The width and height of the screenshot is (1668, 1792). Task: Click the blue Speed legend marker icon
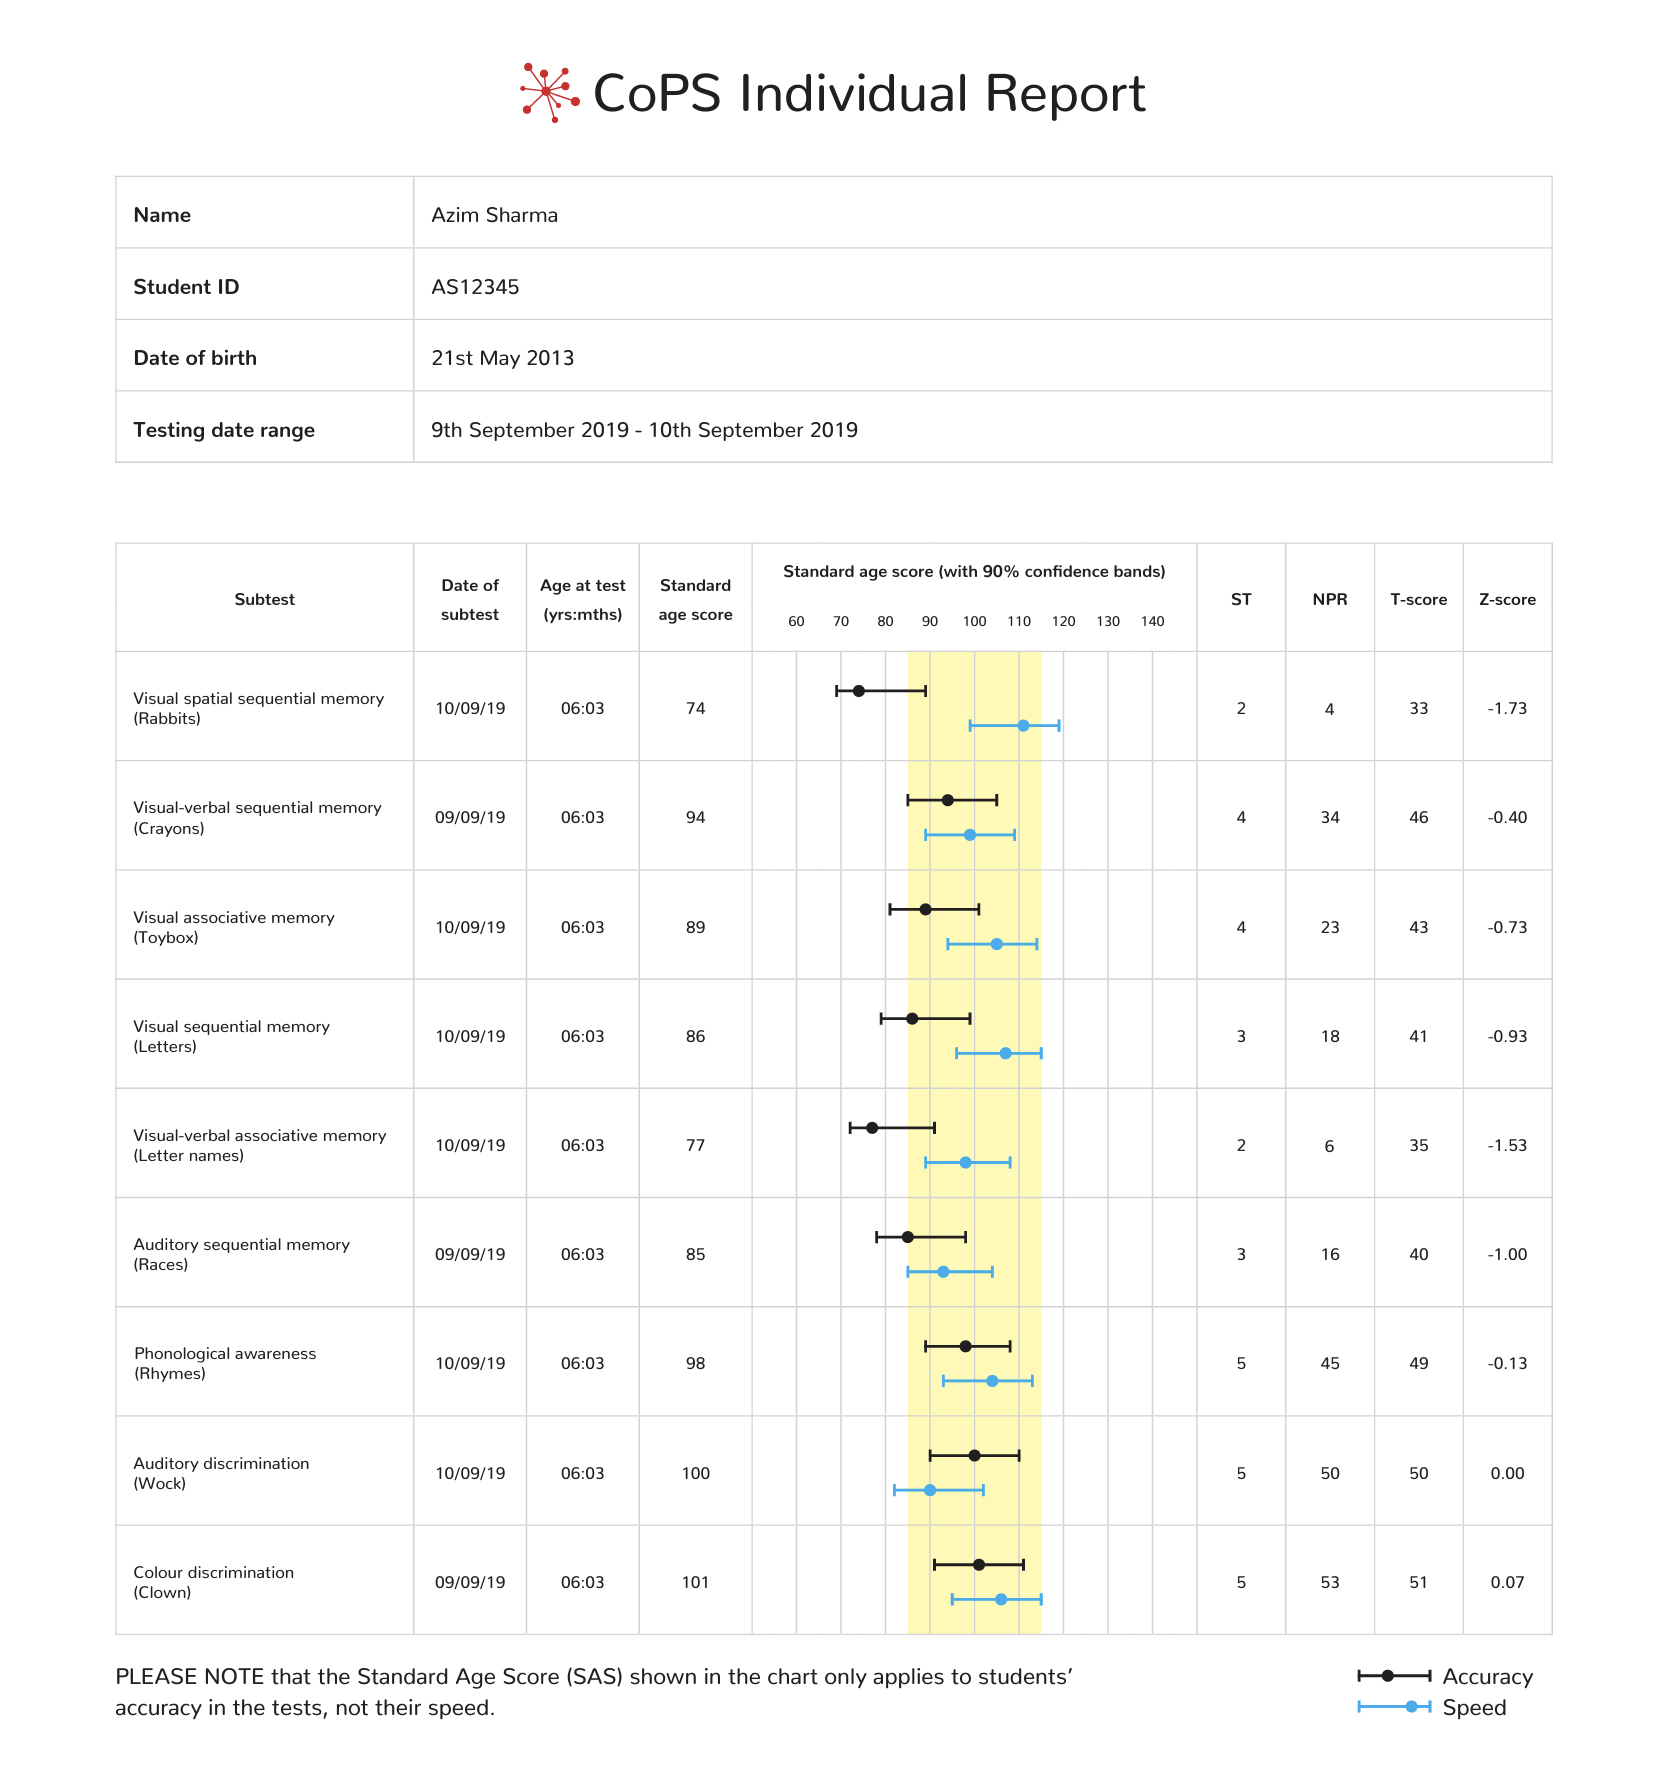click(x=1394, y=1707)
